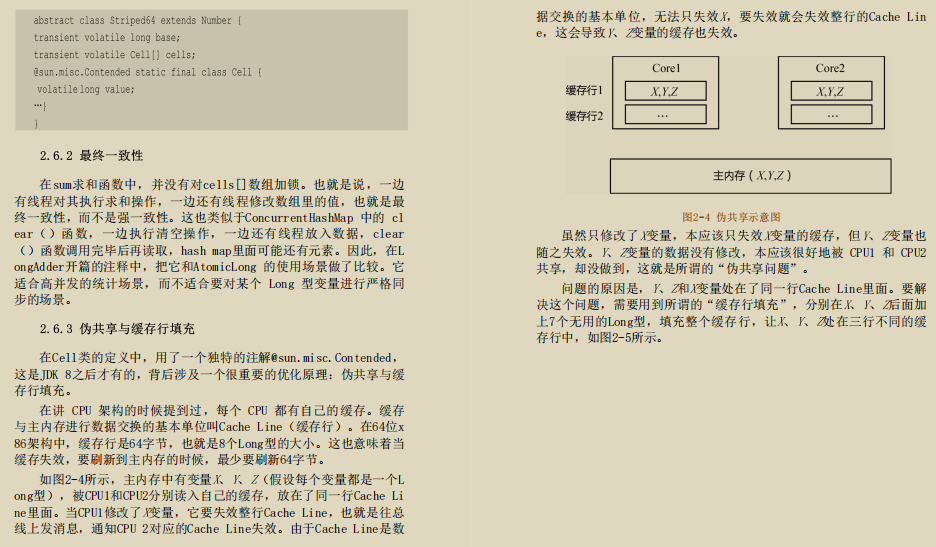936x547 pixels.
Task: Click the caption '图2-4 伪共享示意图'
Action: [x=731, y=217]
